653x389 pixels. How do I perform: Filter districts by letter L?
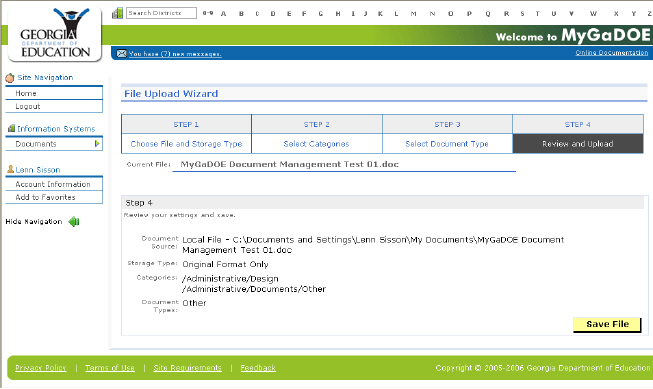396,14
